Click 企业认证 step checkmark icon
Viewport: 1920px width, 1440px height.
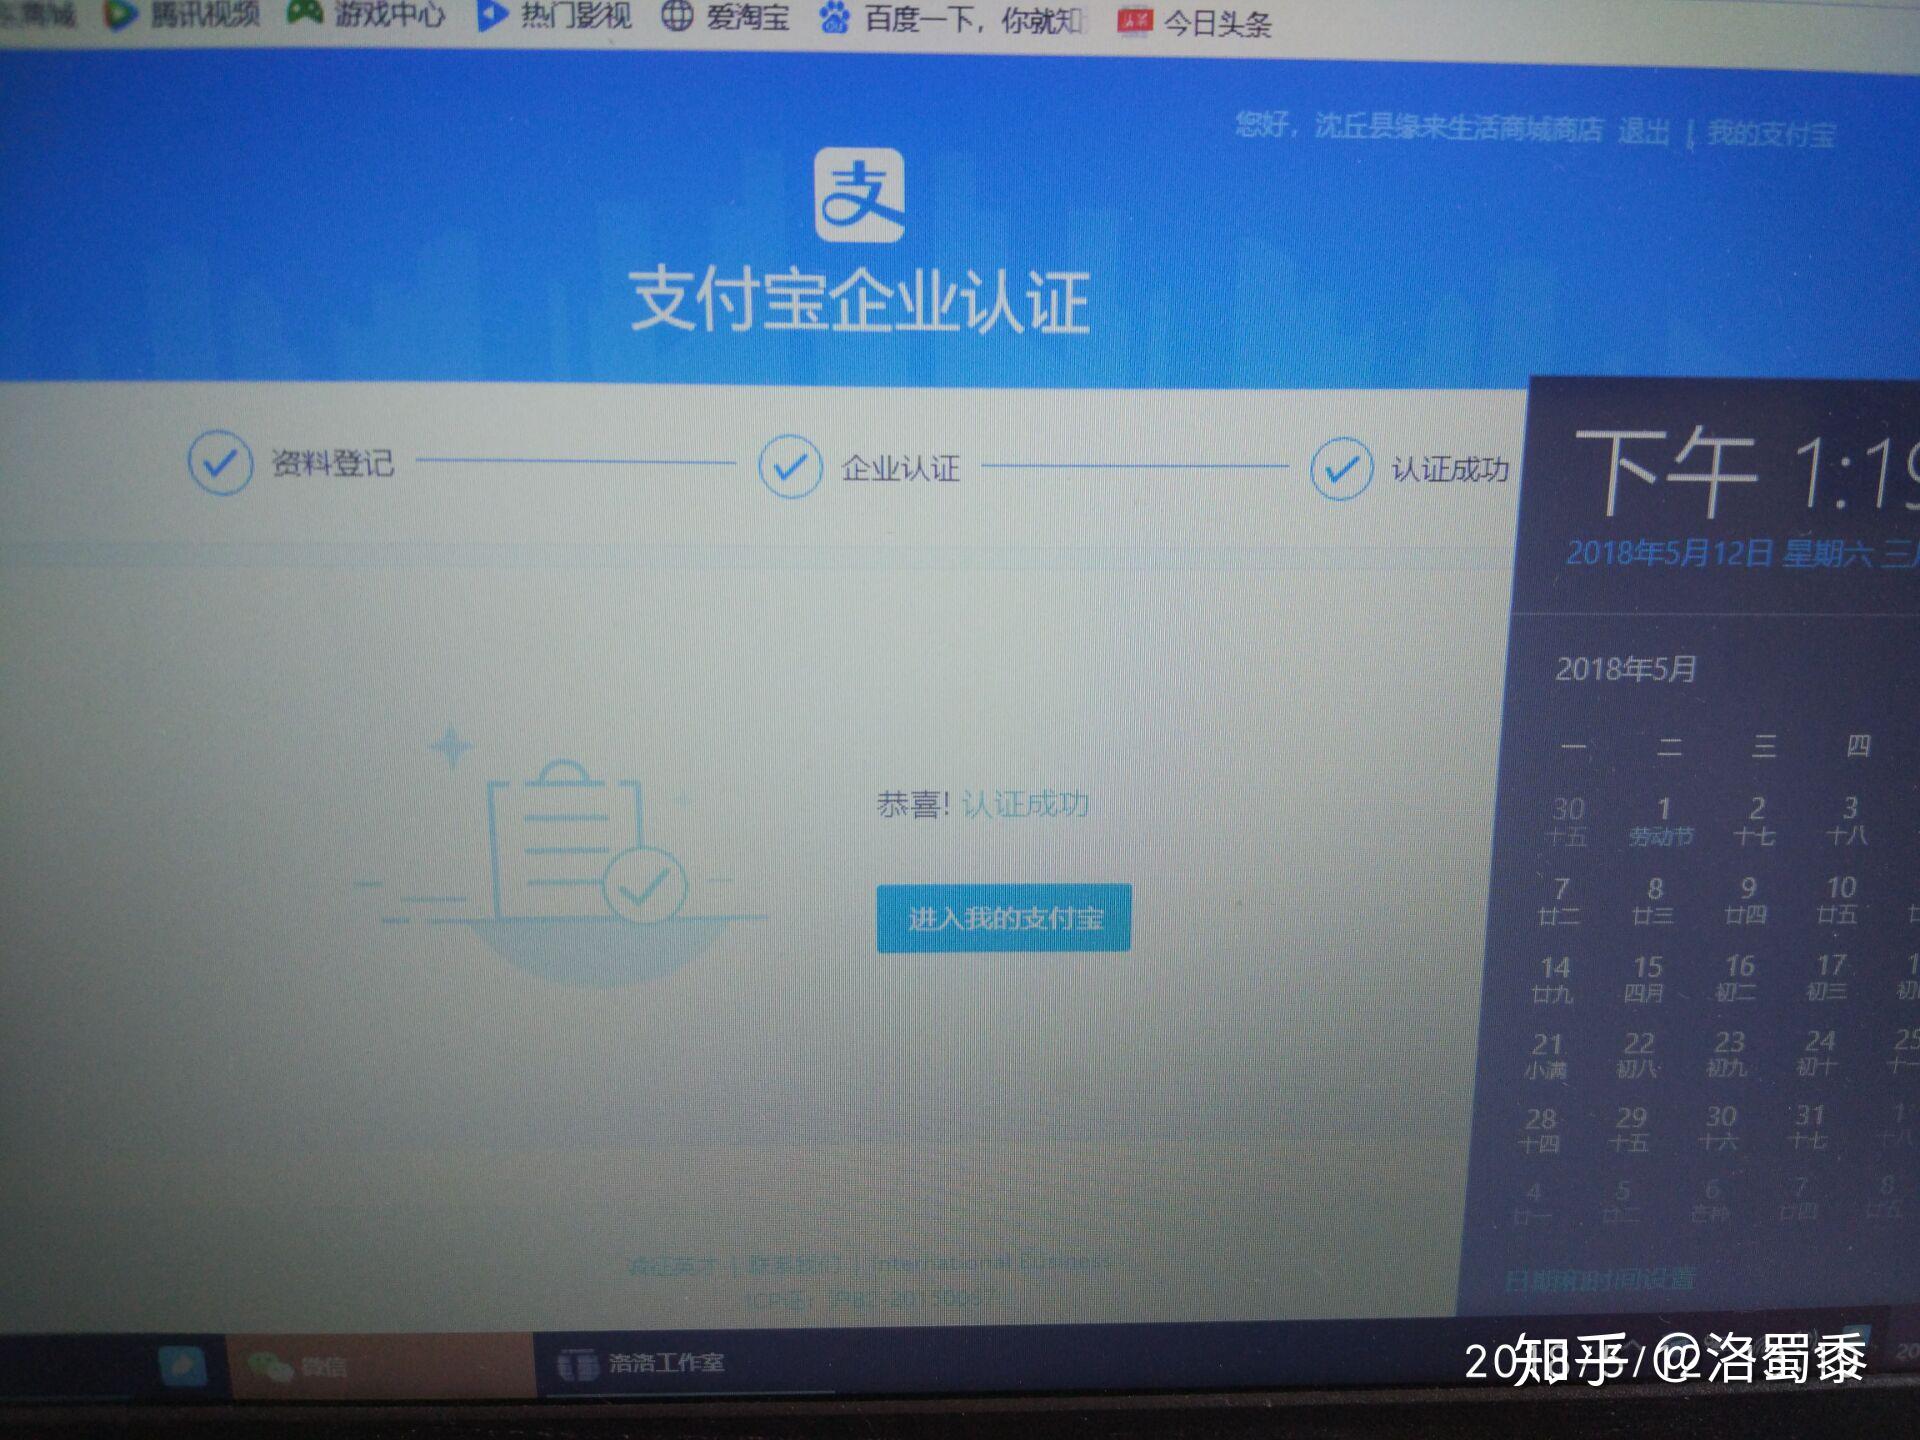pyautogui.click(x=790, y=466)
